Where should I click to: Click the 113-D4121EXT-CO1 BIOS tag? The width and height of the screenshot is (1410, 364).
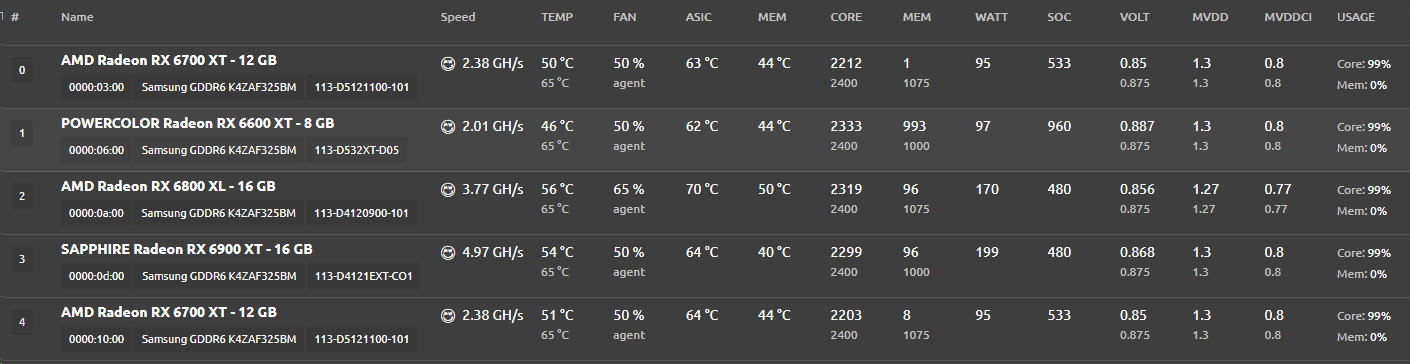click(363, 276)
